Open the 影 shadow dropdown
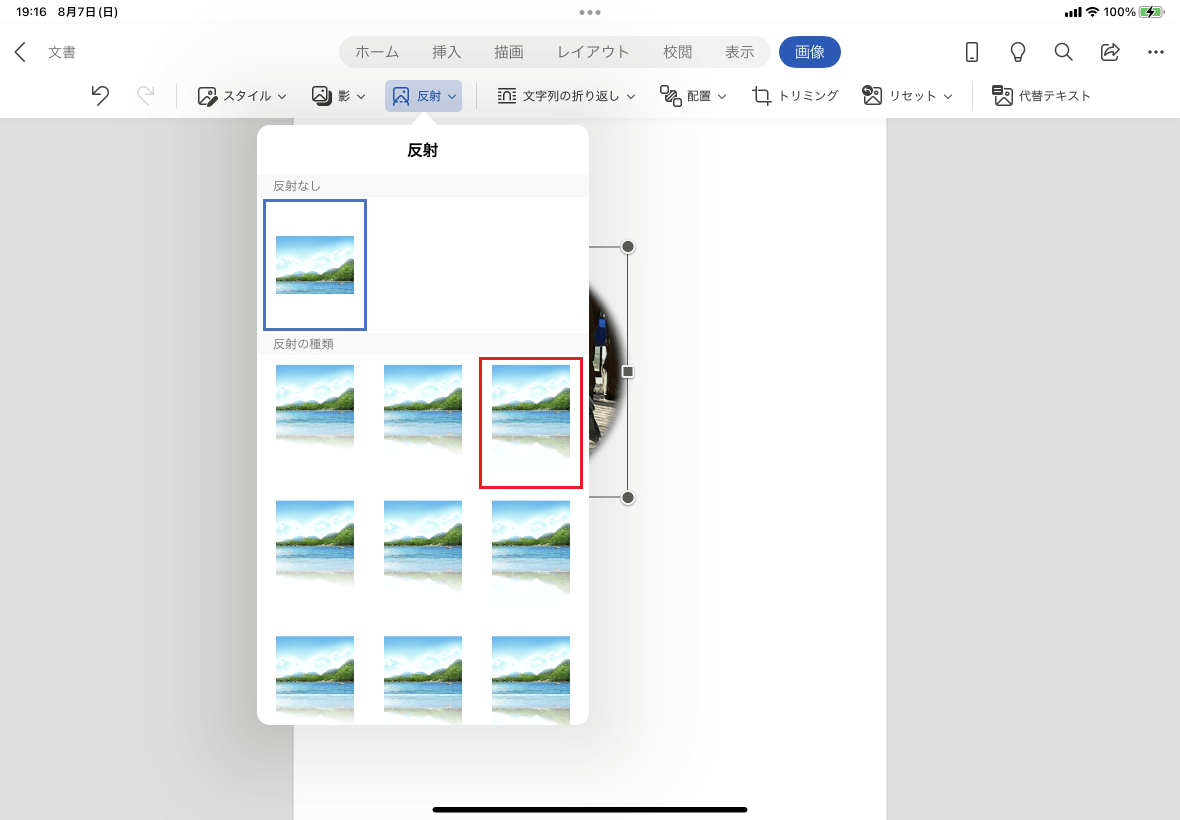Image resolution: width=1180 pixels, height=820 pixels. pos(339,96)
